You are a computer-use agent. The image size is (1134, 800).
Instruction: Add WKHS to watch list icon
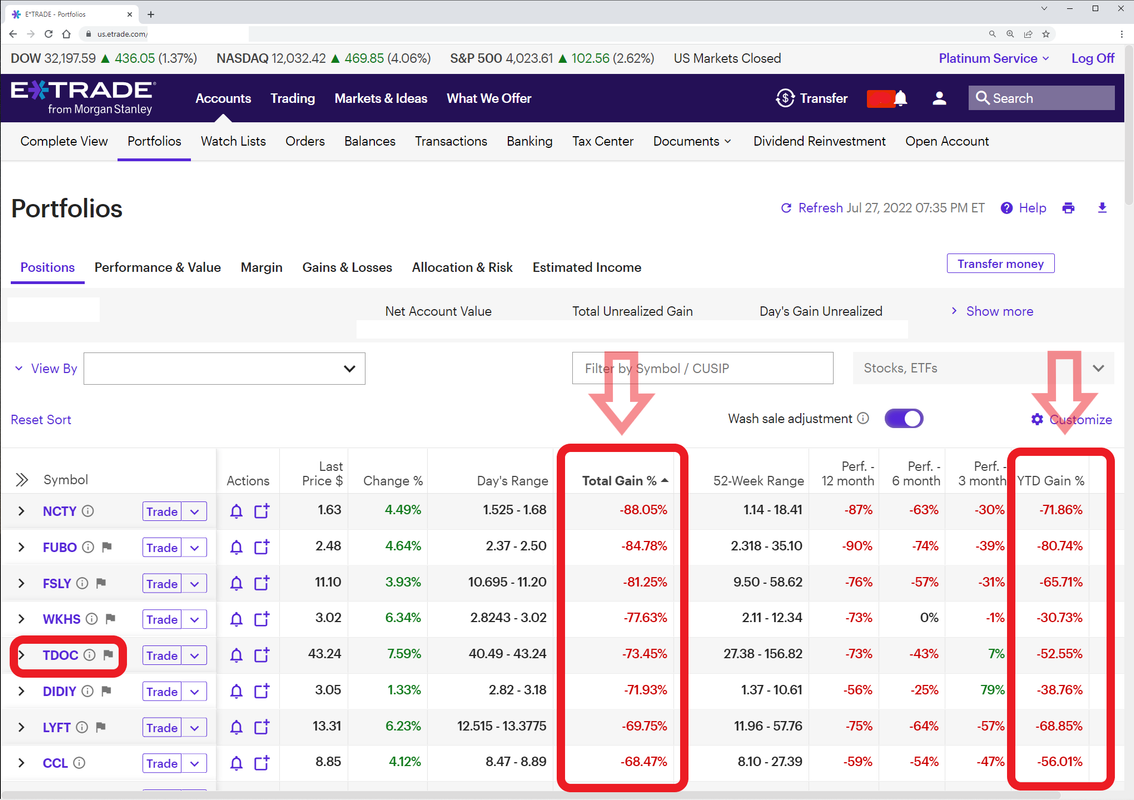tap(262, 618)
